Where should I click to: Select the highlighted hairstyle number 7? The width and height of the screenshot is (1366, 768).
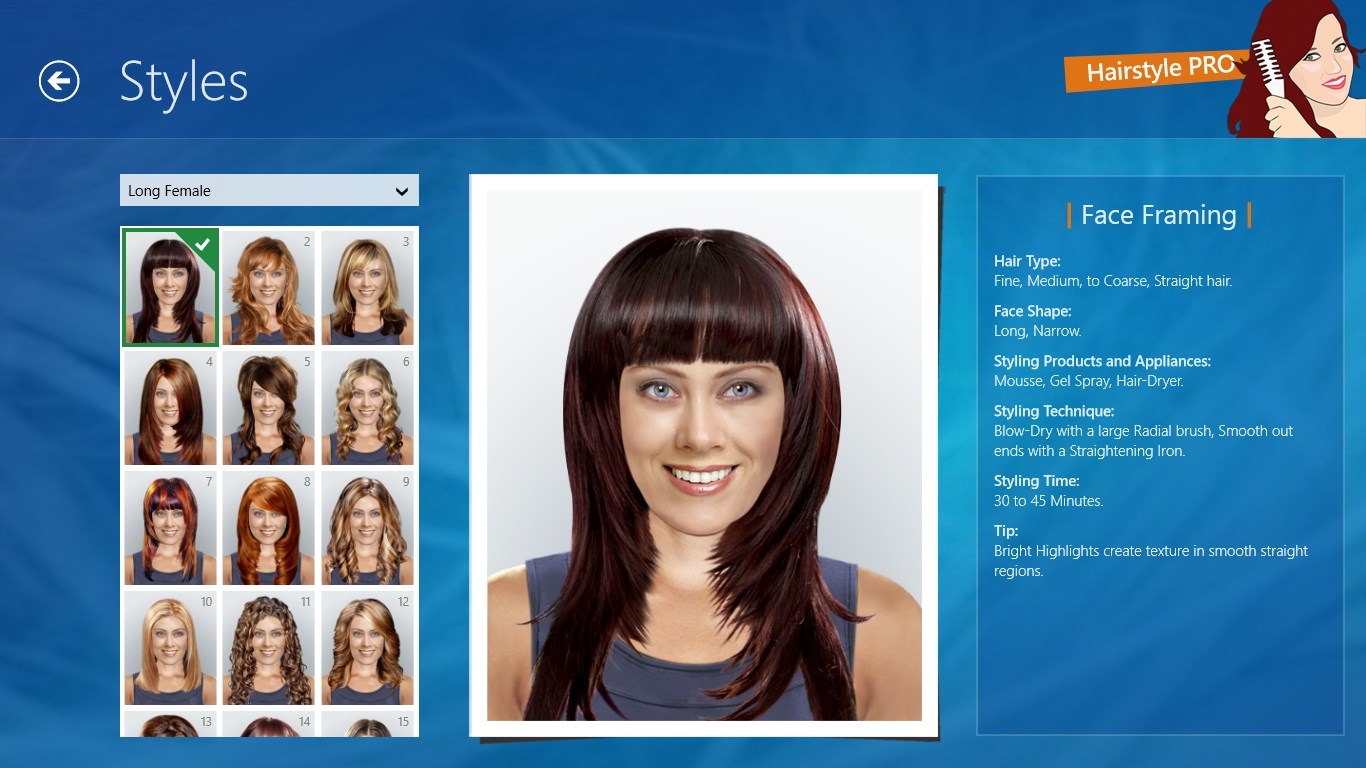(169, 528)
